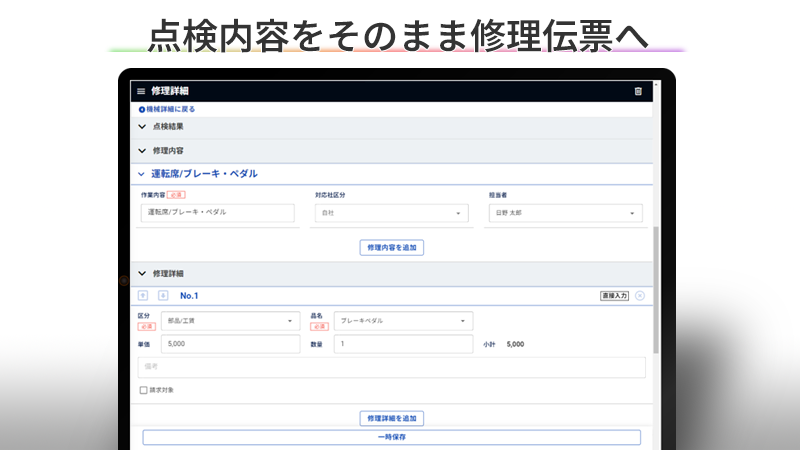The width and height of the screenshot is (800, 450).
Task: Click the 単価 input field
Action: [230, 344]
